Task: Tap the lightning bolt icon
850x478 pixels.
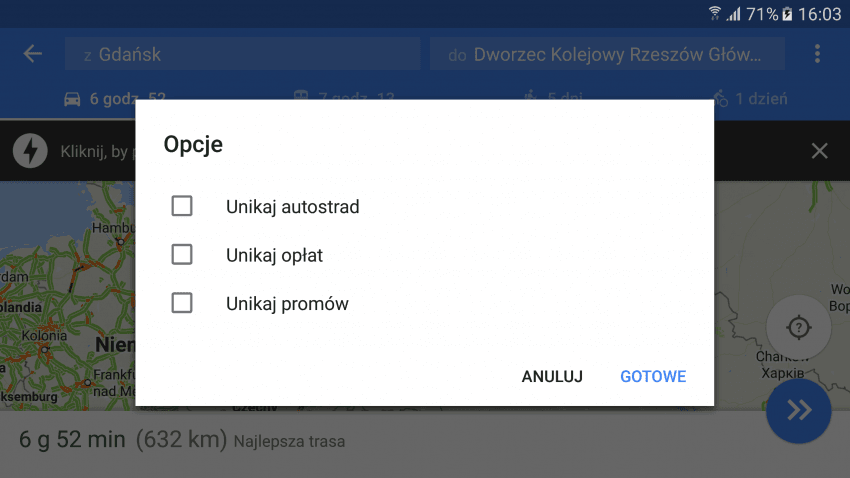Action: [x=30, y=151]
